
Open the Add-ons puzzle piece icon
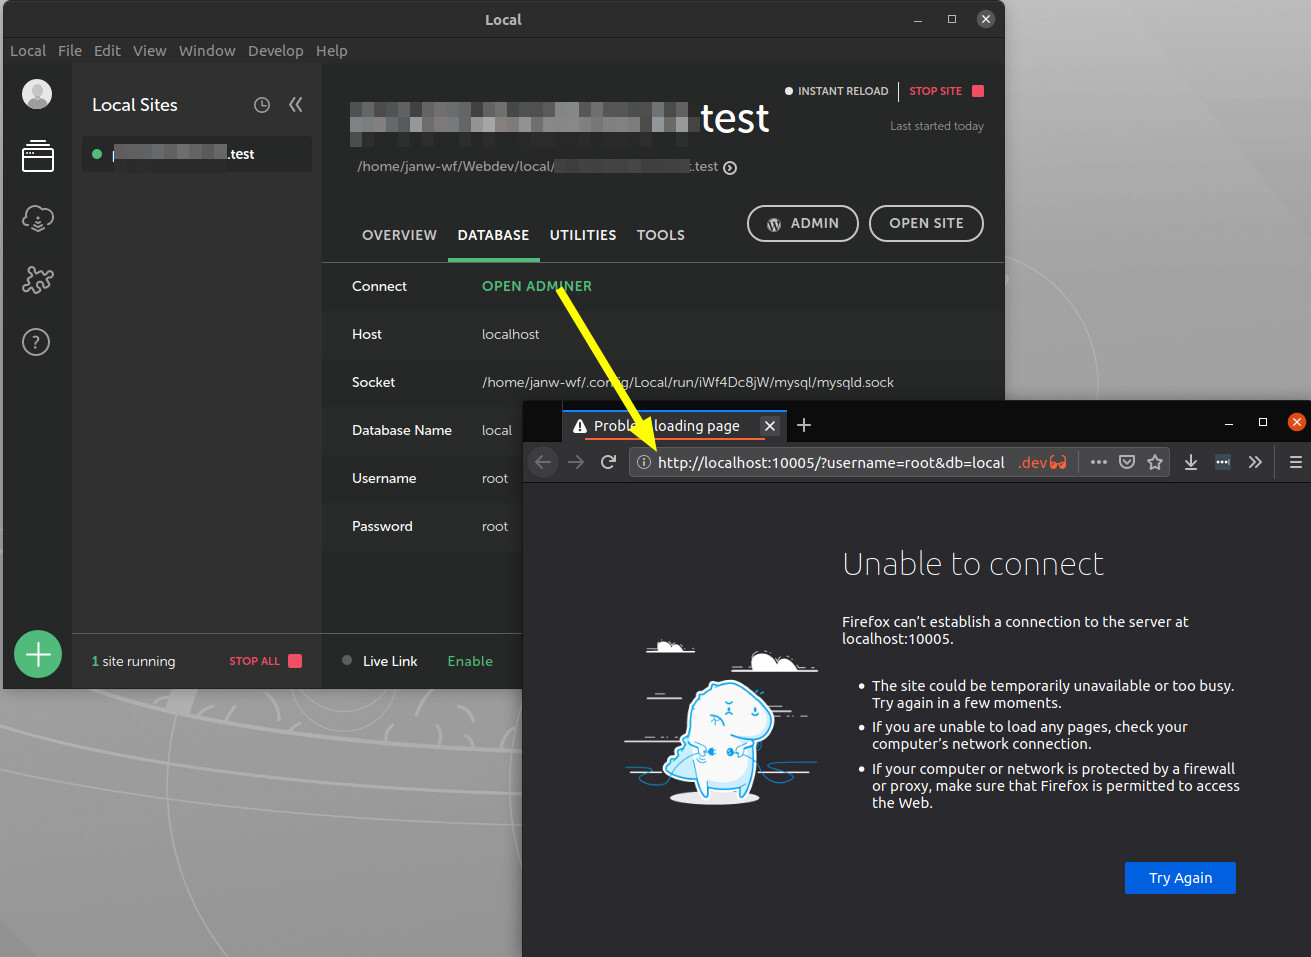[x=38, y=280]
